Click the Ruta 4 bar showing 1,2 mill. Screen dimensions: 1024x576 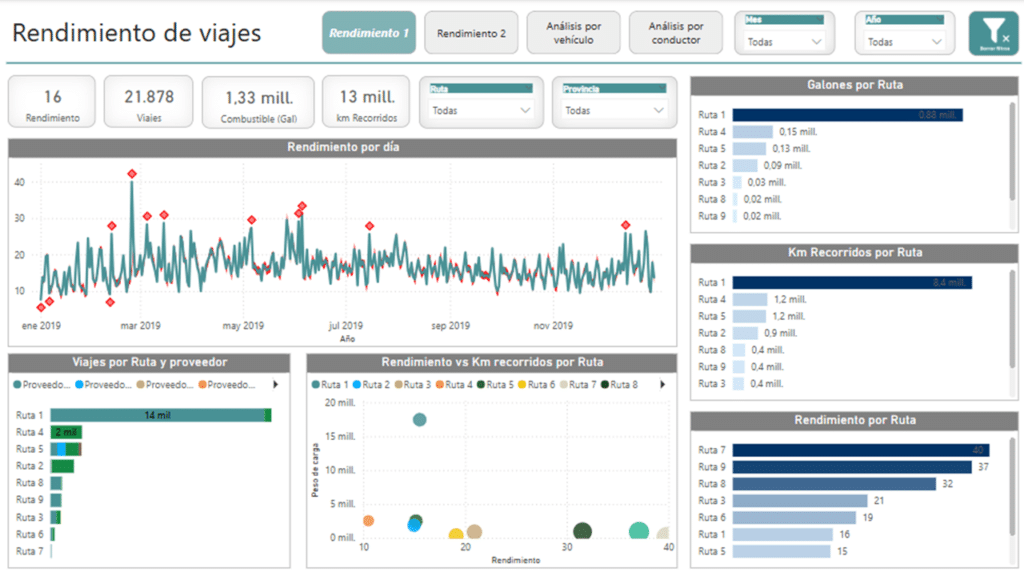click(x=750, y=300)
